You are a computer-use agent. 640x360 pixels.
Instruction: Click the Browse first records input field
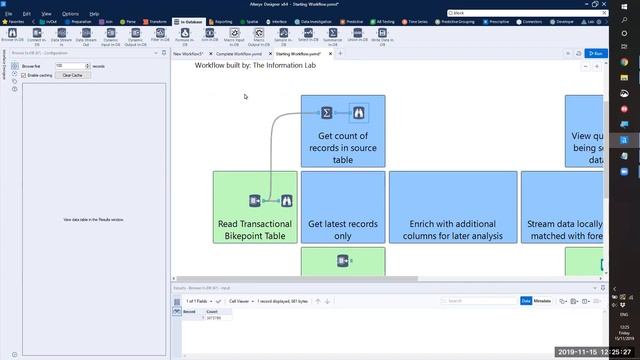pos(70,66)
